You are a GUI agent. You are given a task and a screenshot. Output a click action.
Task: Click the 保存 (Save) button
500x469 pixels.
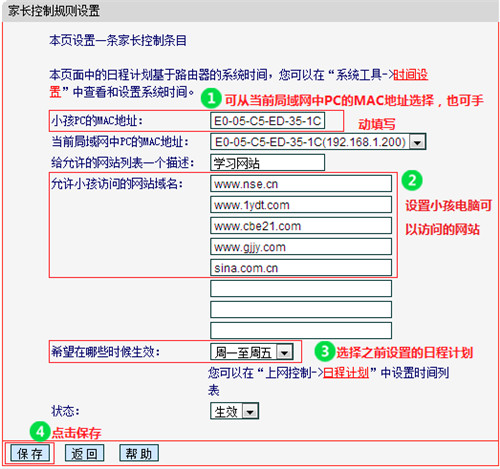coord(30,453)
